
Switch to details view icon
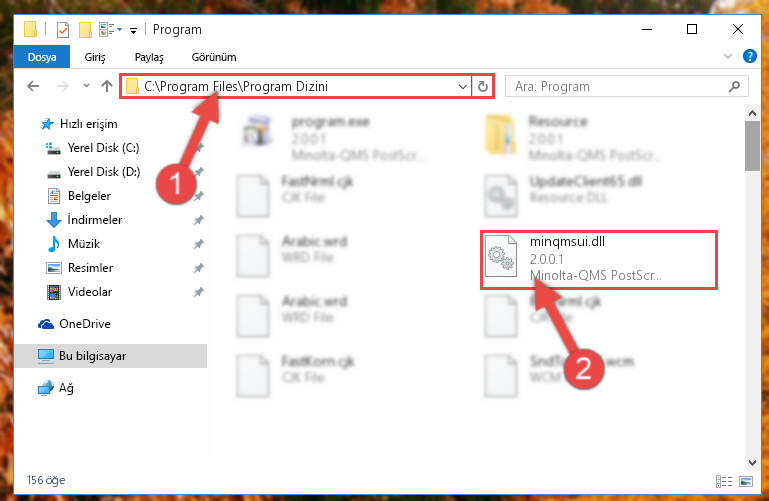coord(724,481)
